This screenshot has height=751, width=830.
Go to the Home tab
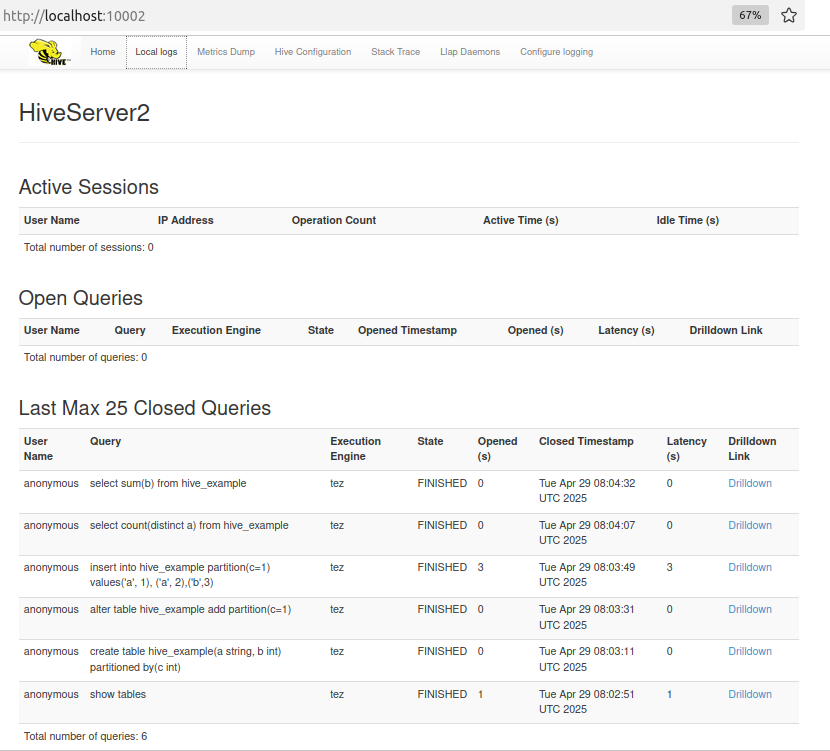(x=103, y=52)
